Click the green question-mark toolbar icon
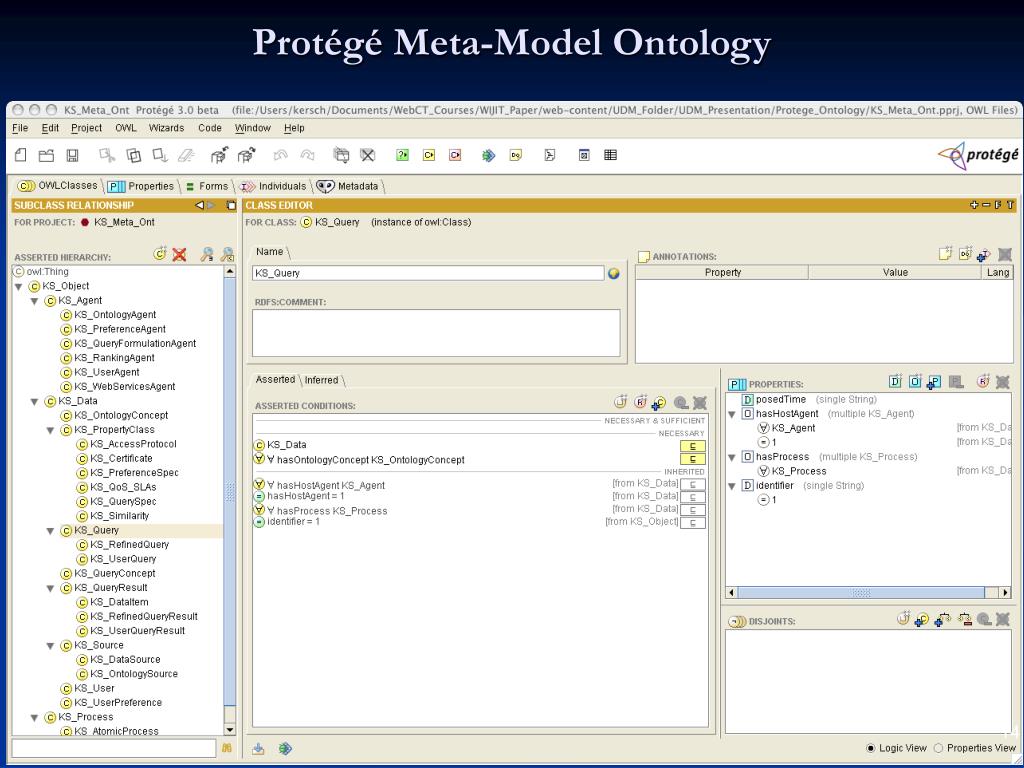The width and height of the screenshot is (1024, 768). [x=402, y=155]
